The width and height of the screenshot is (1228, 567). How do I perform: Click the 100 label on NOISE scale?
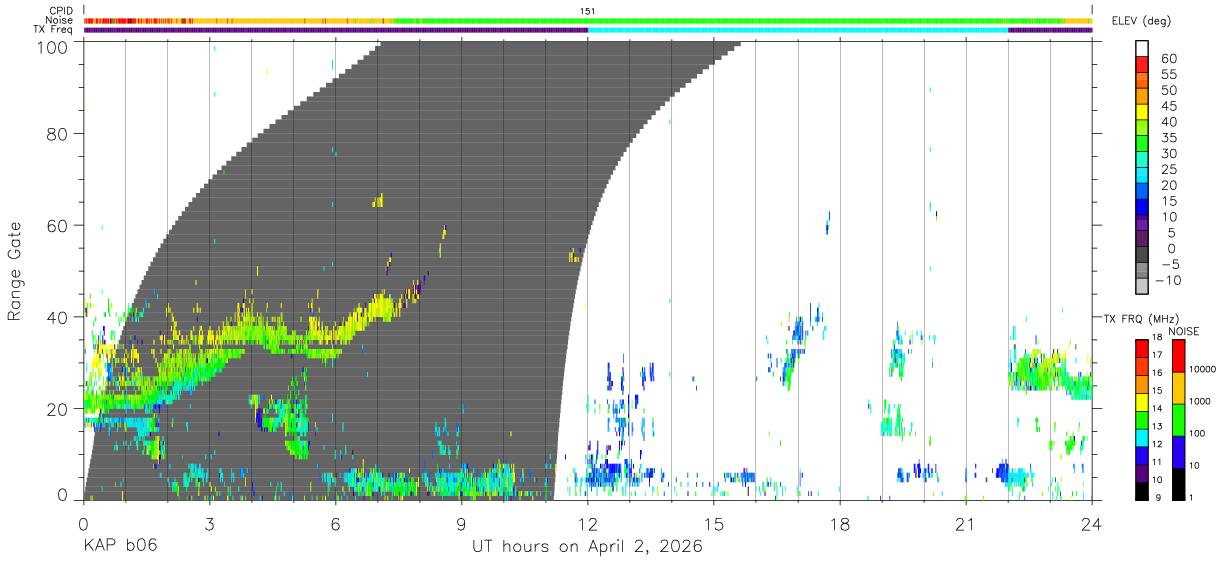(1198, 433)
